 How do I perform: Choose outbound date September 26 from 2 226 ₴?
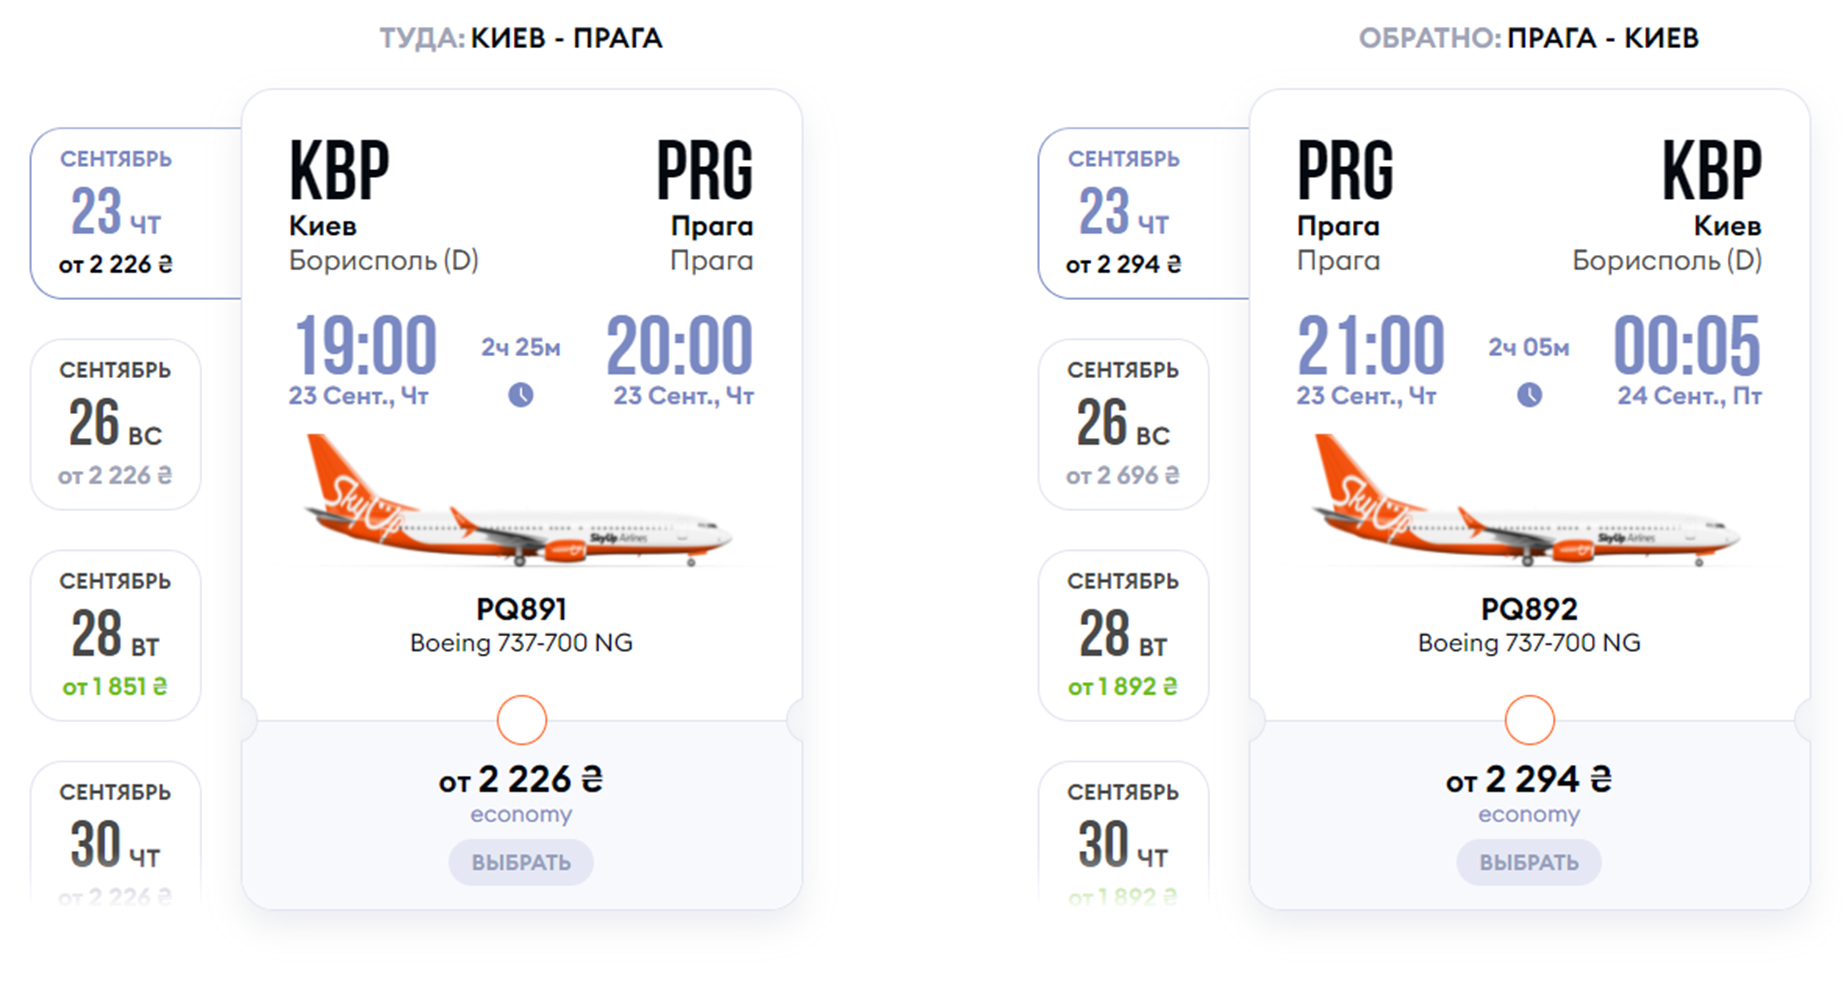click(116, 424)
